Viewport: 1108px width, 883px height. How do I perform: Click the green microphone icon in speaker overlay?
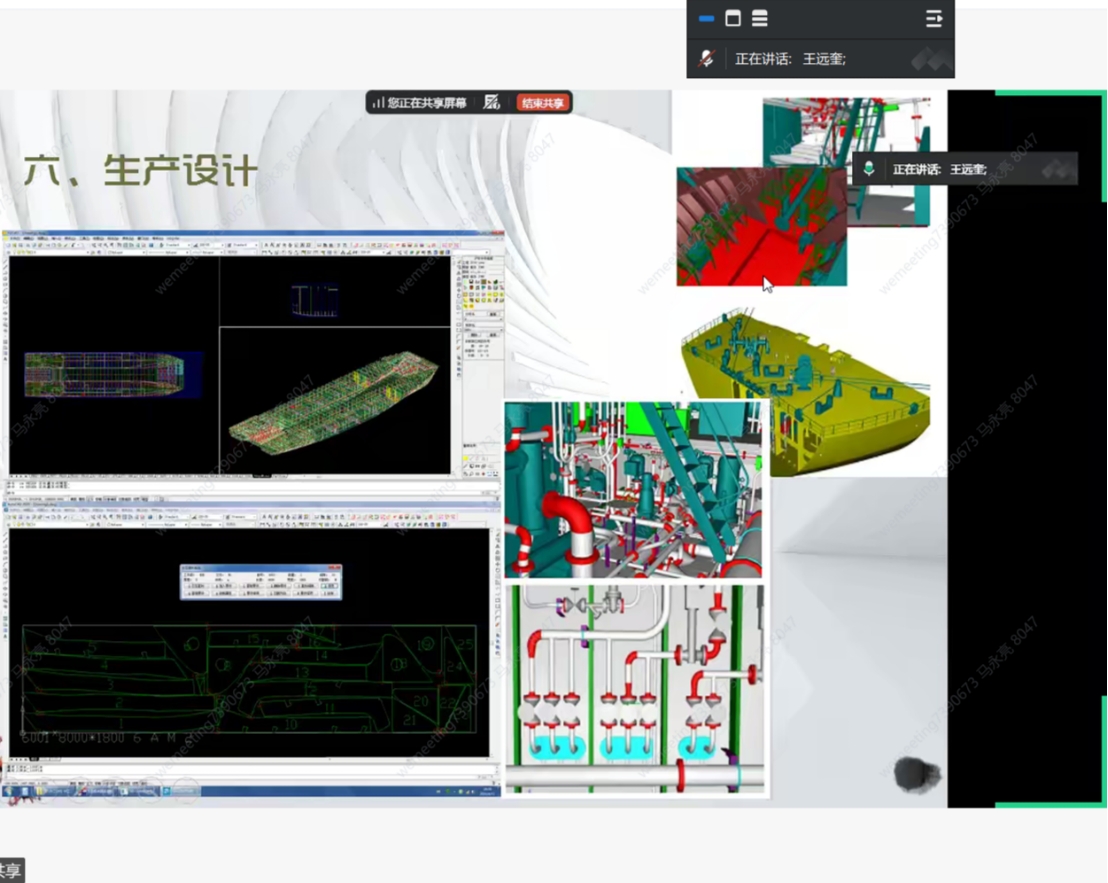[868, 169]
